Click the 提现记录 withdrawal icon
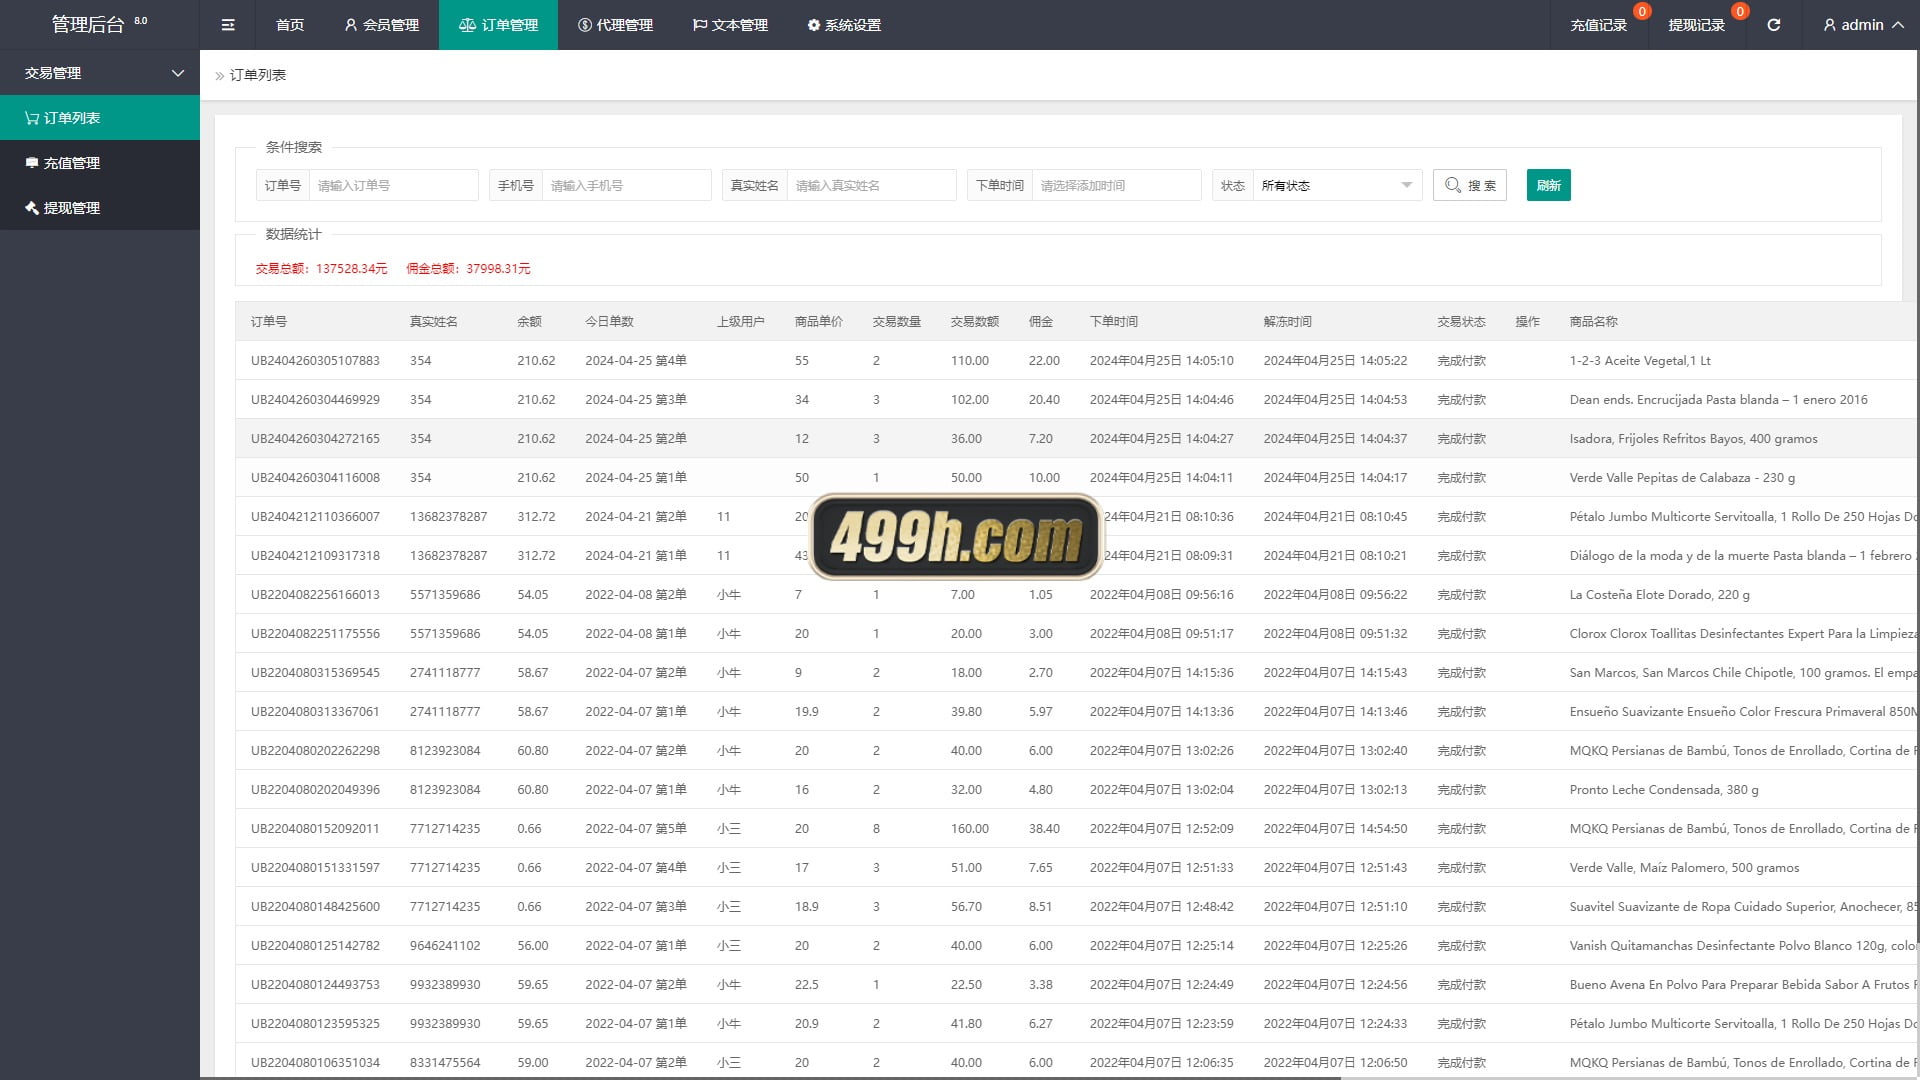Image resolution: width=1920 pixels, height=1080 pixels. 1695,24
